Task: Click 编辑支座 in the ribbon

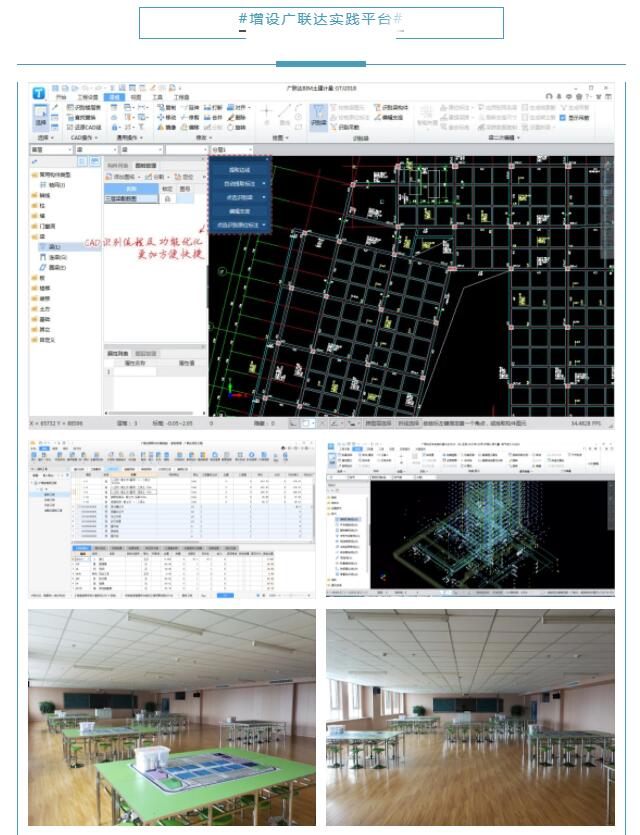Action: coord(389,117)
